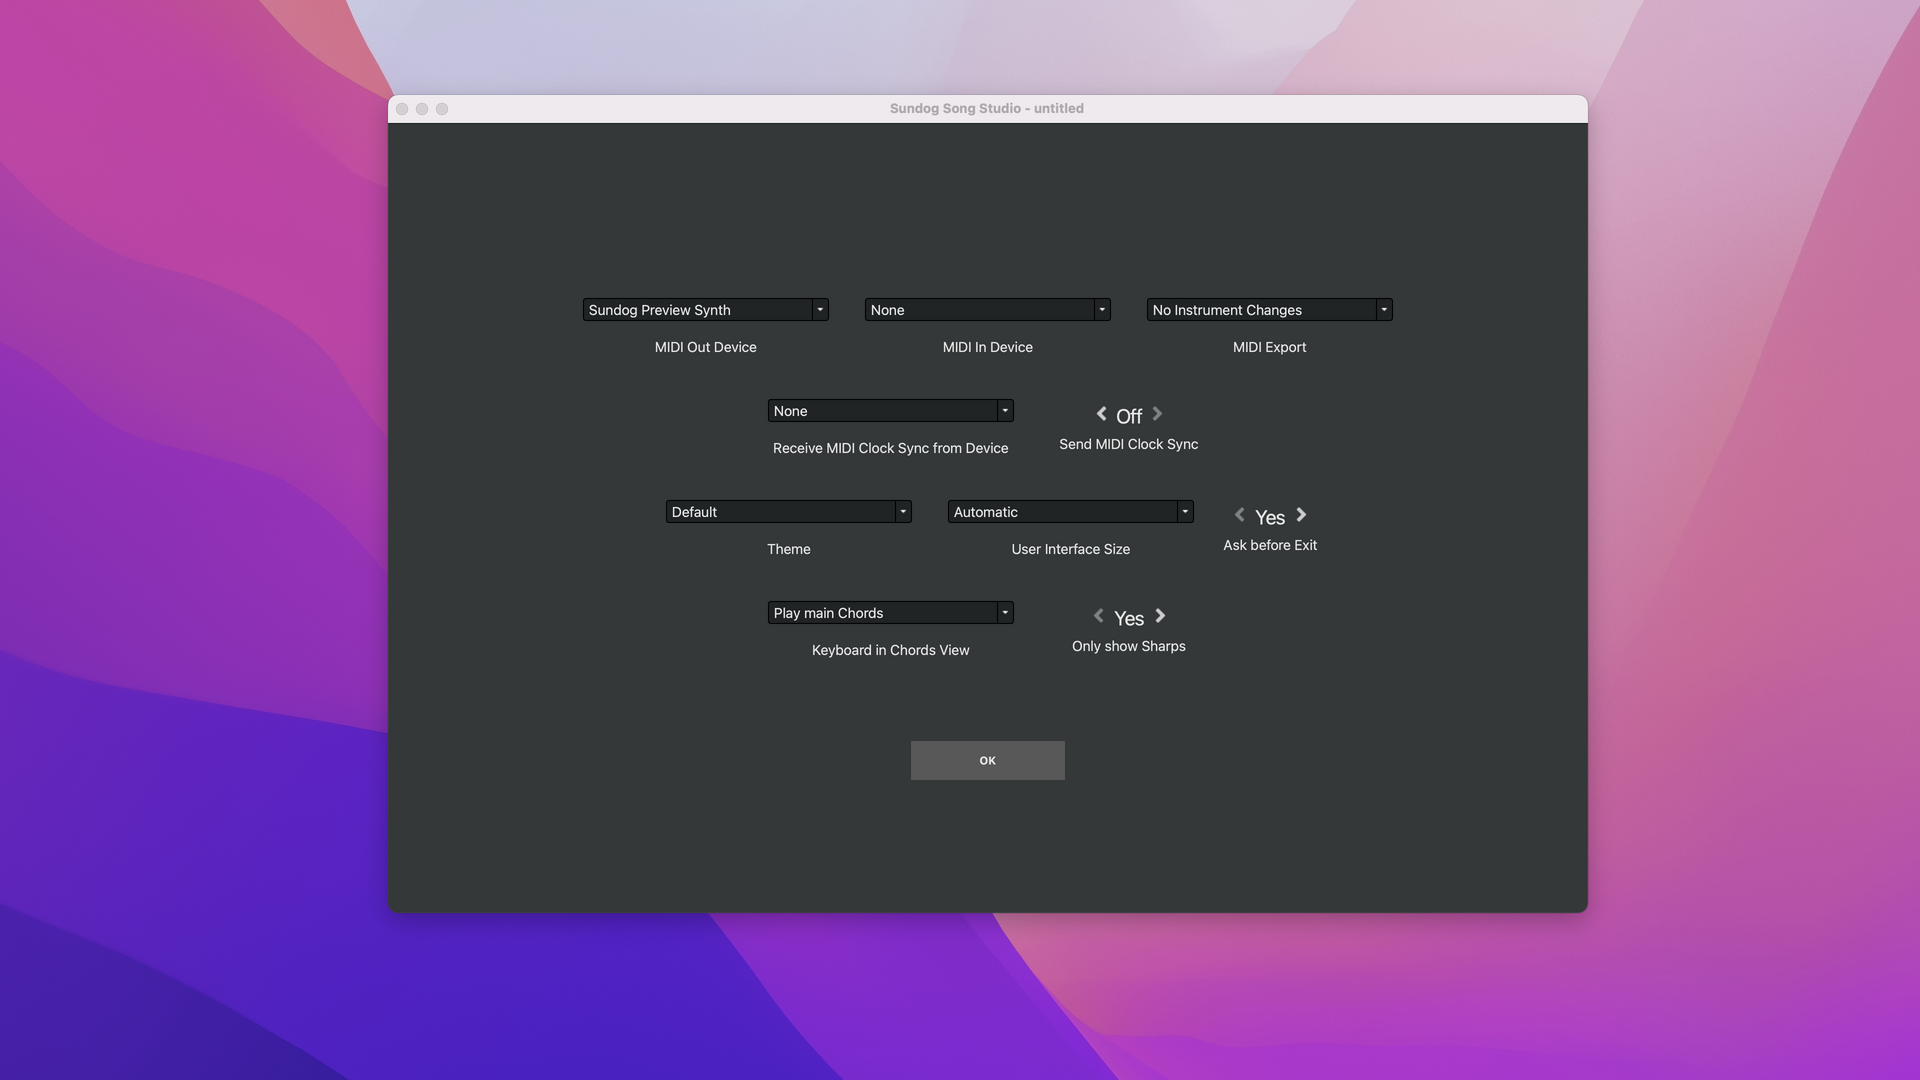Click MIDI Export dropdown arrow button

pyautogui.click(x=1384, y=310)
